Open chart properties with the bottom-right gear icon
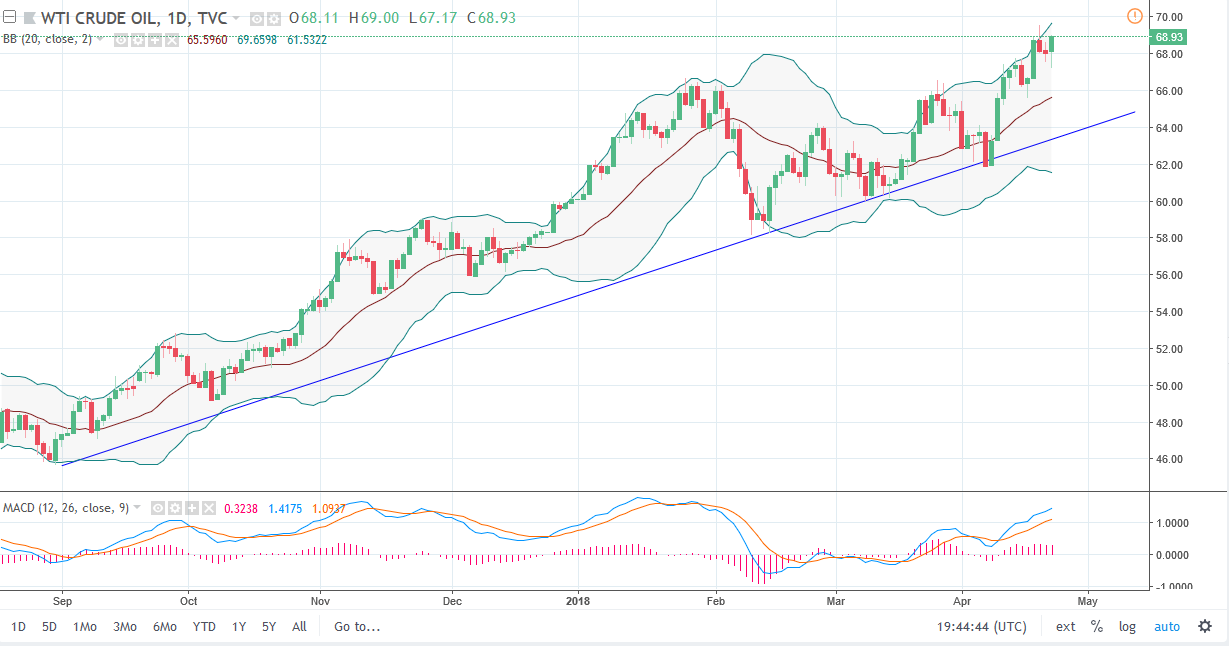The height and width of the screenshot is (646, 1229). (x=1203, y=626)
